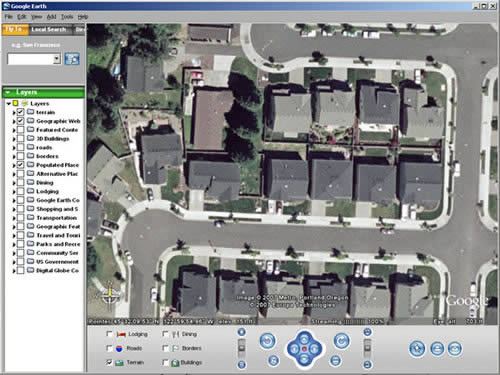Uncheck Terrain in the bottom panel
The width and height of the screenshot is (500, 375).
pyautogui.click(x=109, y=362)
